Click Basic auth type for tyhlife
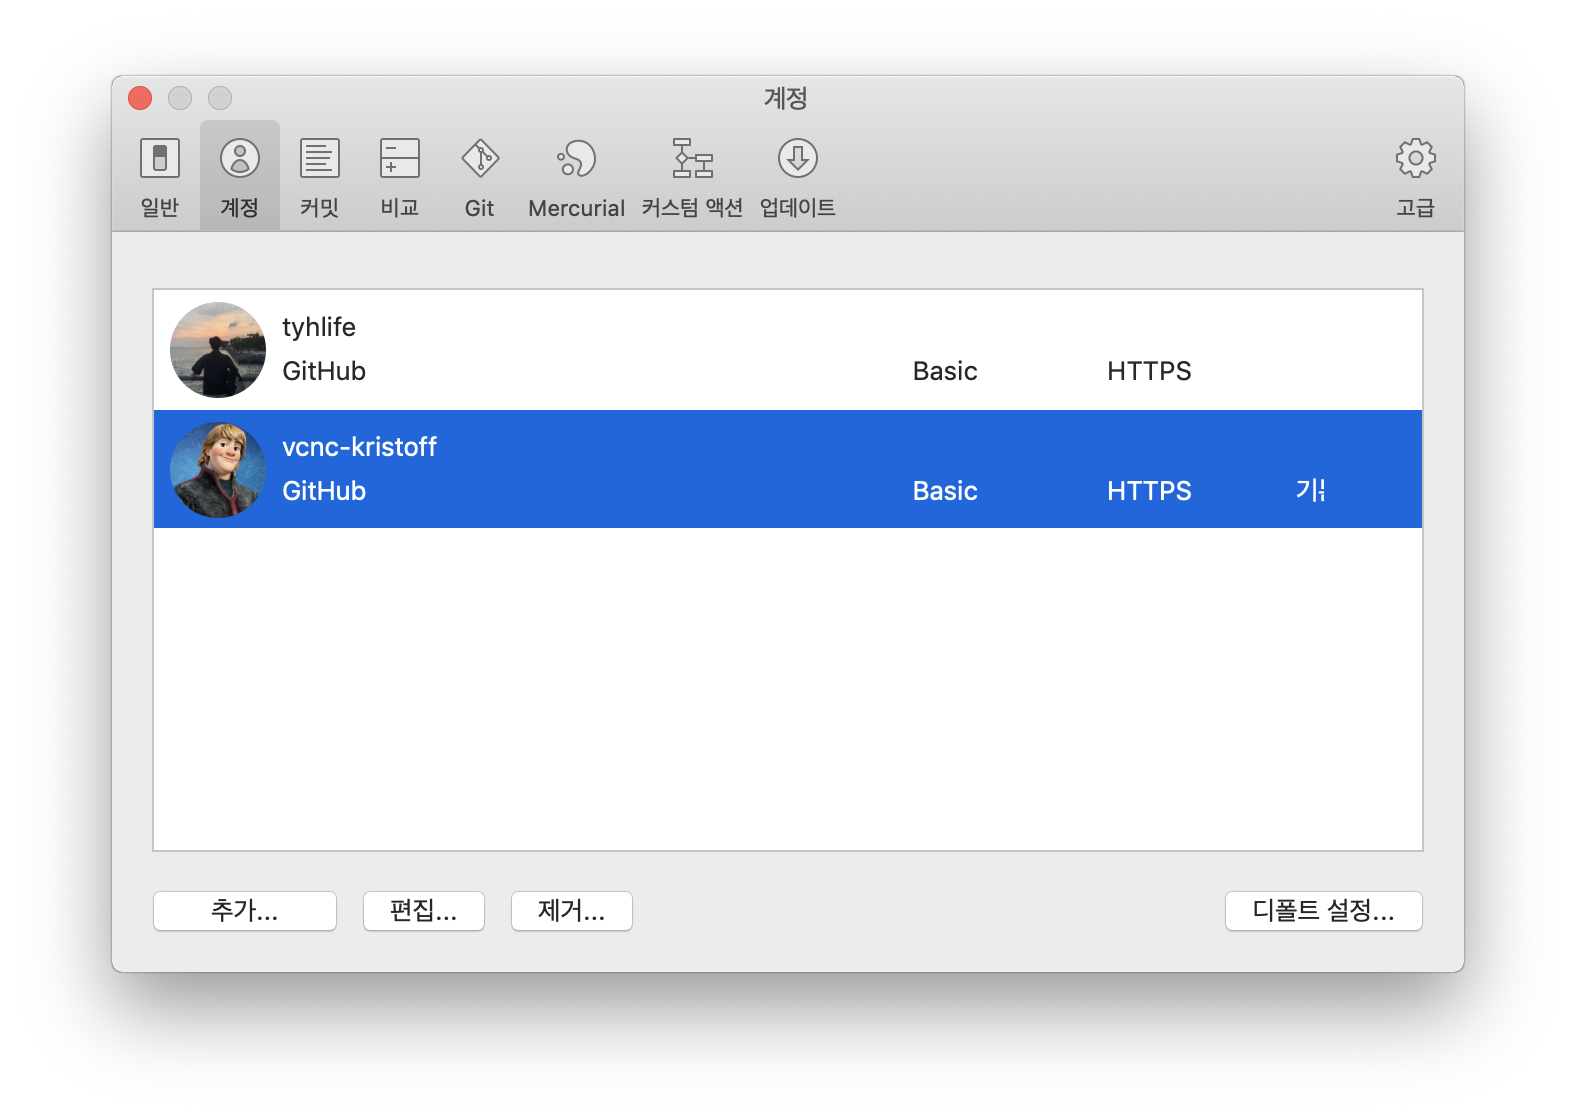This screenshot has width=1576, height=1120. [x=945, y=371]
